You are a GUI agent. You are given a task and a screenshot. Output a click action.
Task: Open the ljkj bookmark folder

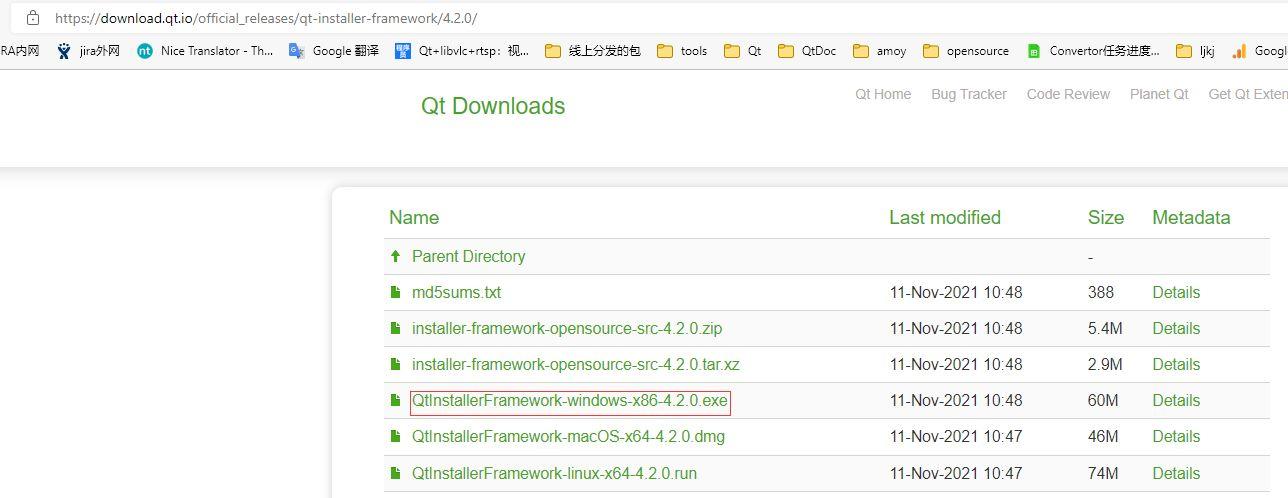click(x=1195, y=51)
